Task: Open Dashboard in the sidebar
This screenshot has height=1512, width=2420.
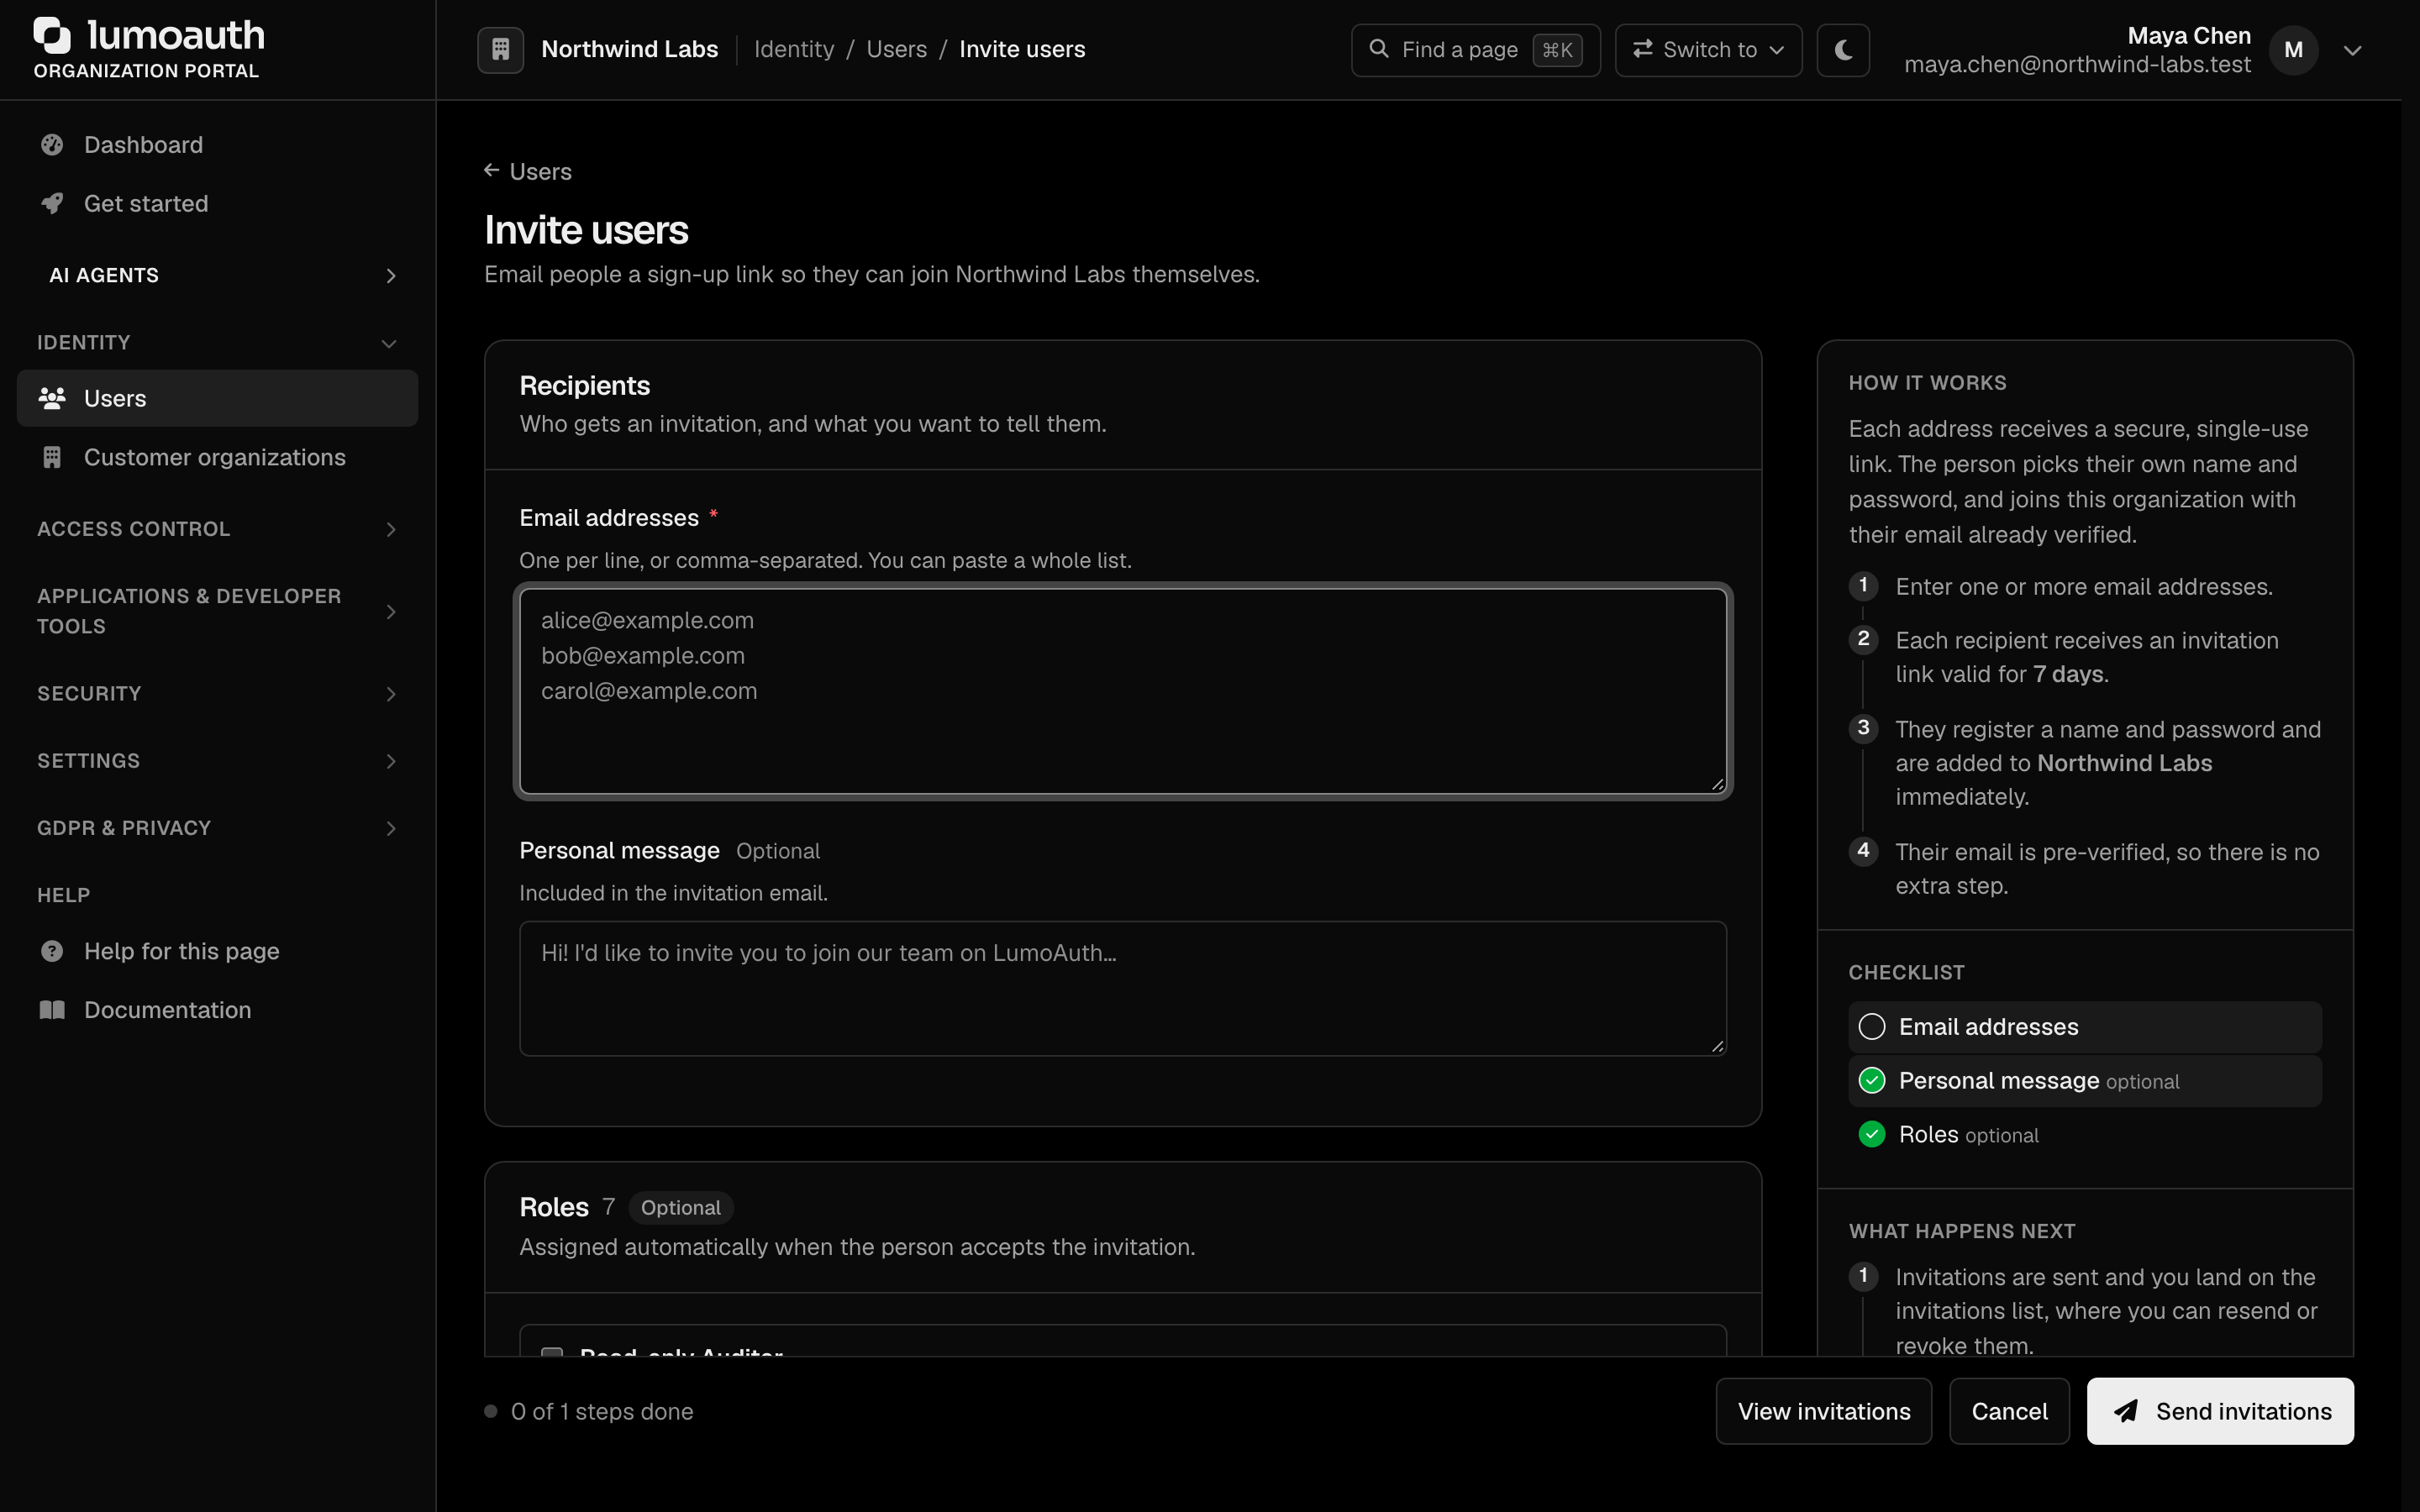Action: coord(217,145)
